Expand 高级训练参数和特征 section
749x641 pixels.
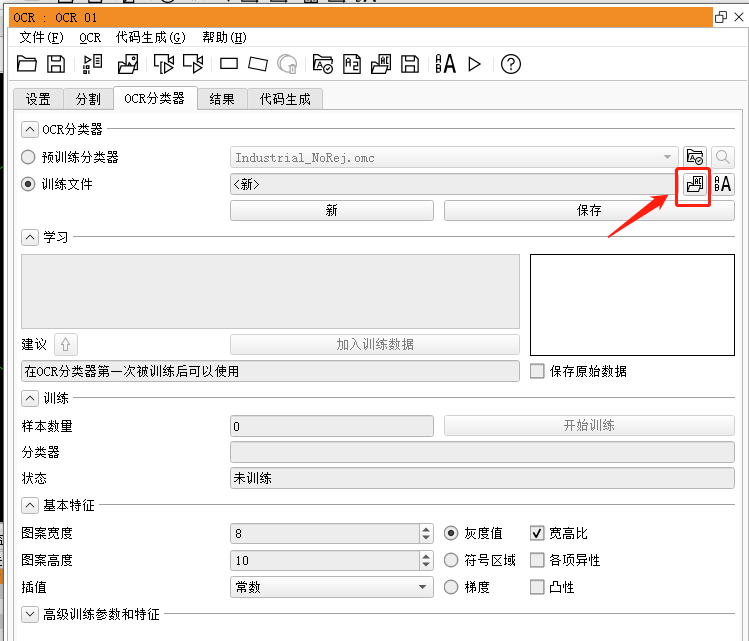click(x=29, y=614)
